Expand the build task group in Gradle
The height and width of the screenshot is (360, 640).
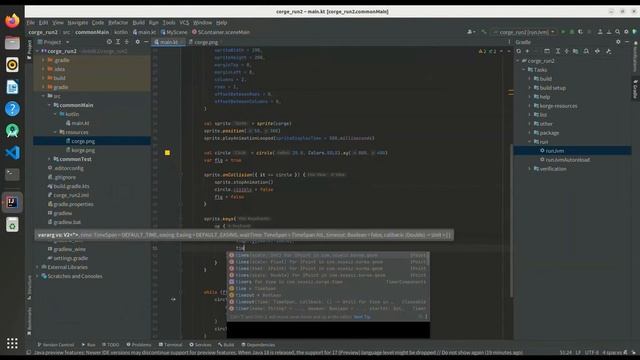530,79
